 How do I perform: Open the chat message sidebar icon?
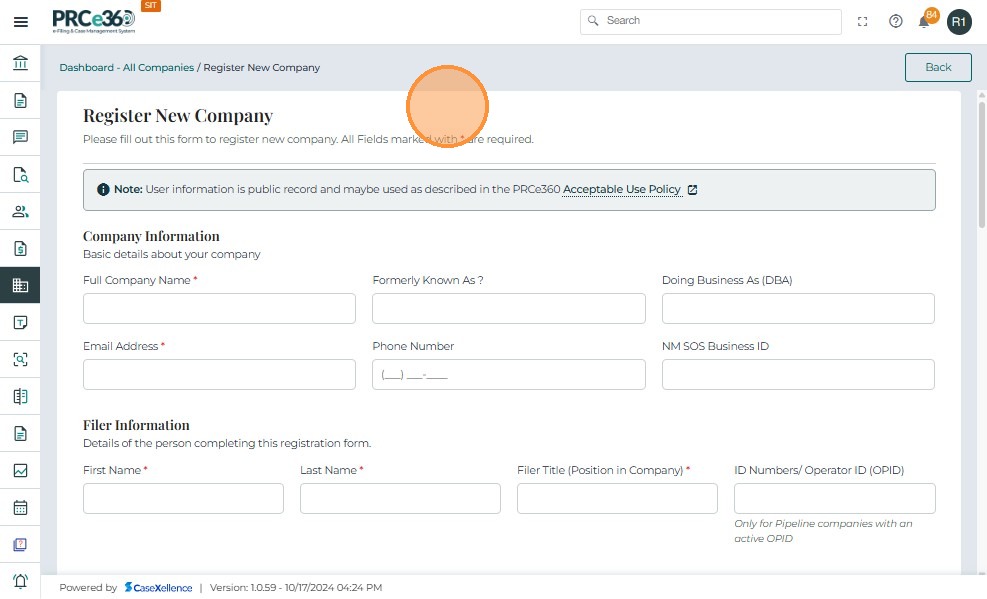click(x=20, y=137)
